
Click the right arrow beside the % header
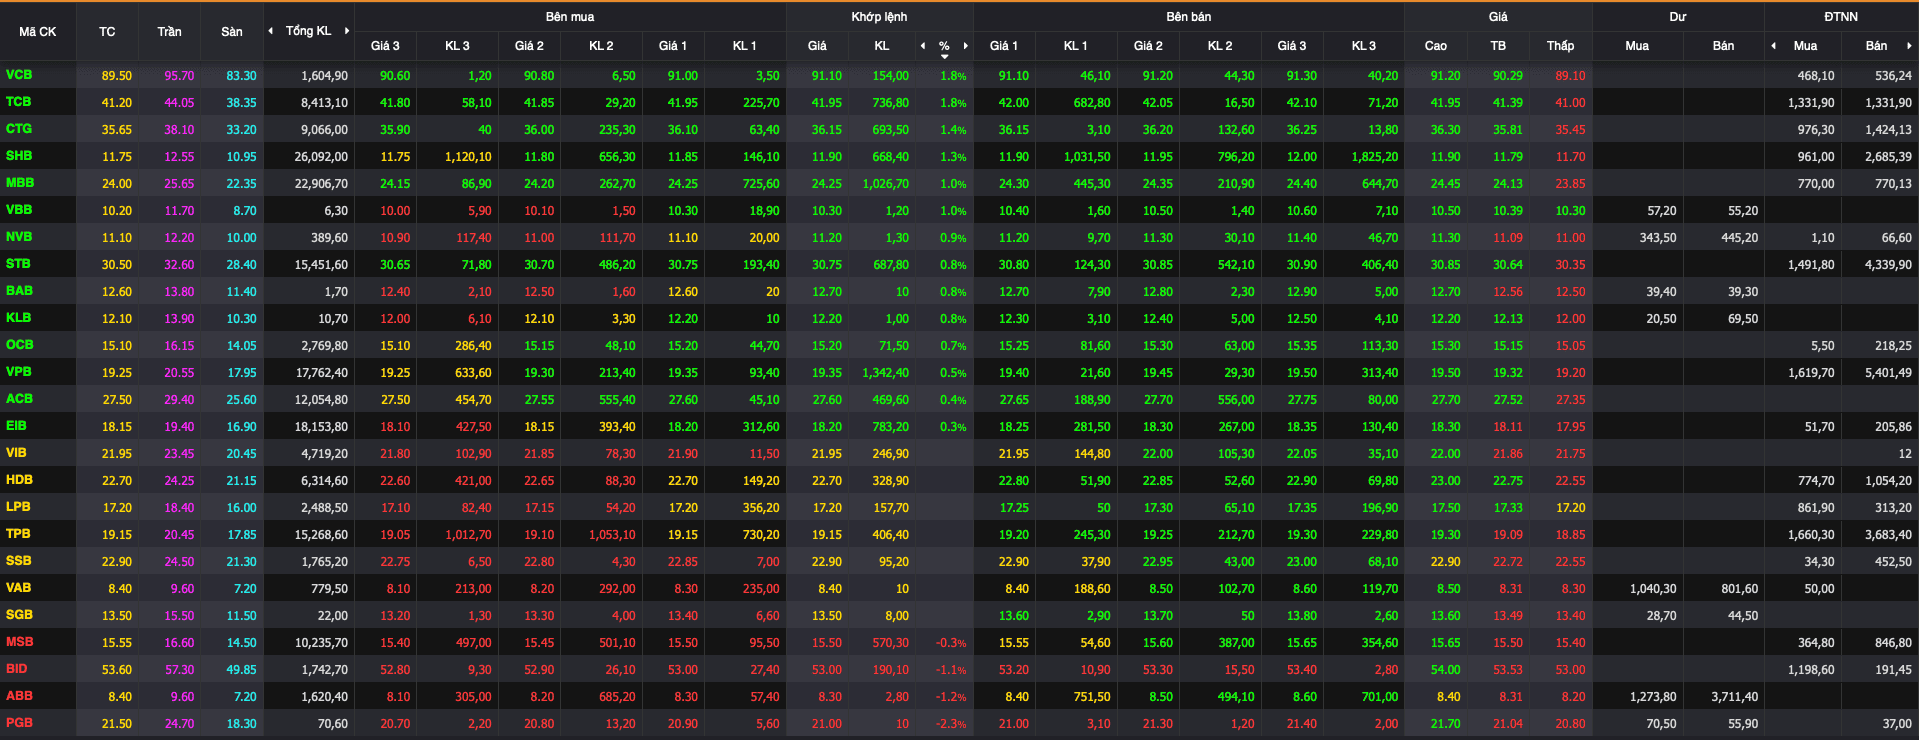tap(965, 46)
